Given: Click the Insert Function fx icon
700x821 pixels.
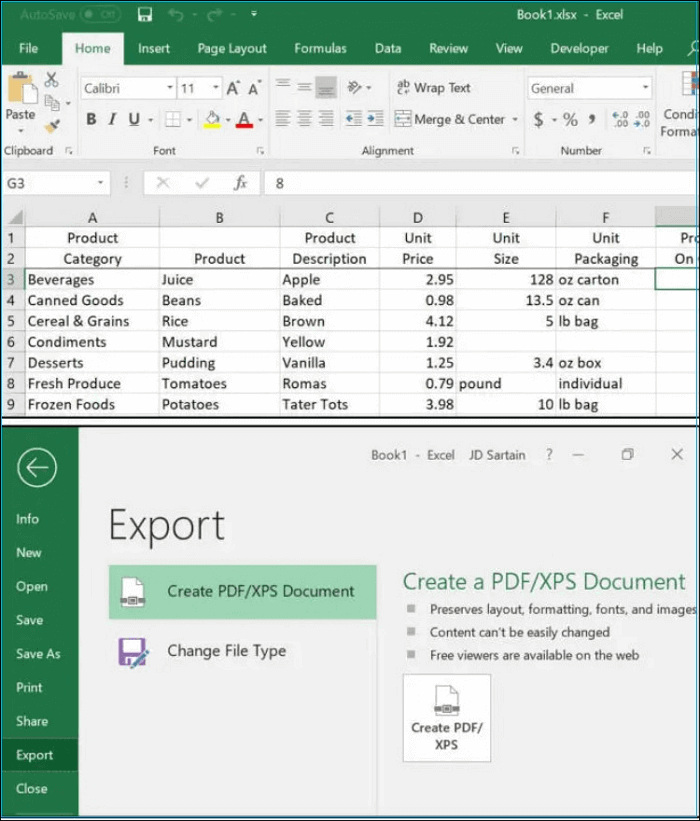Looking at the screenshot, I should point(240,183).
